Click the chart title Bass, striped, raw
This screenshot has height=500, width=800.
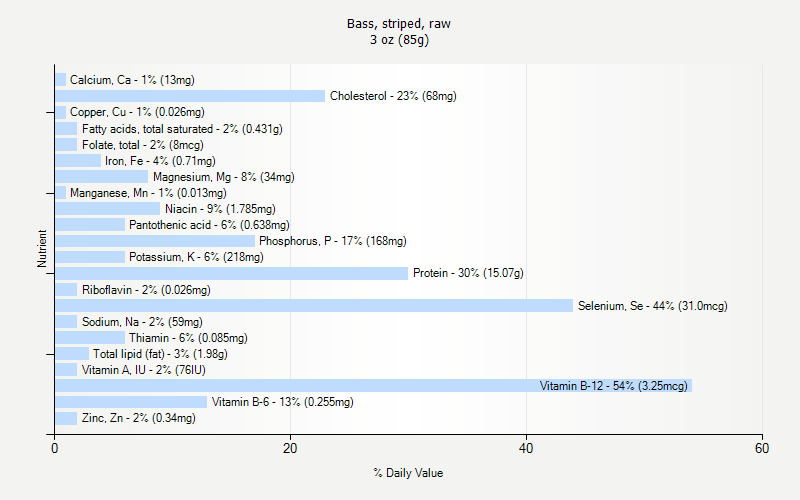click(399, 23)
